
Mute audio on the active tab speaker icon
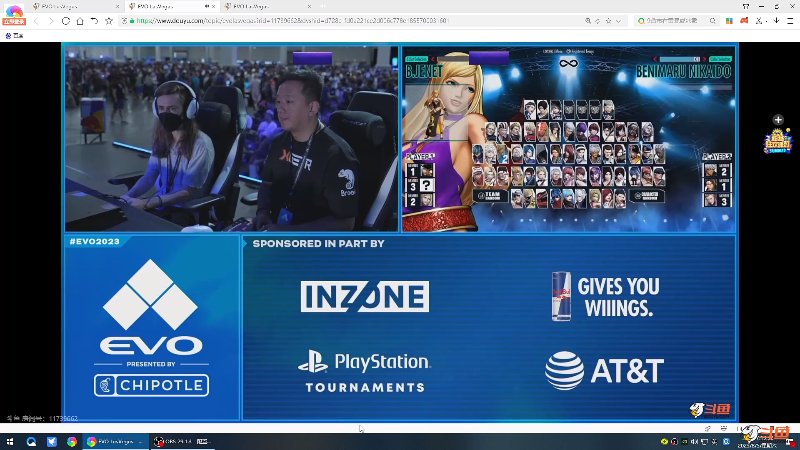207,7
